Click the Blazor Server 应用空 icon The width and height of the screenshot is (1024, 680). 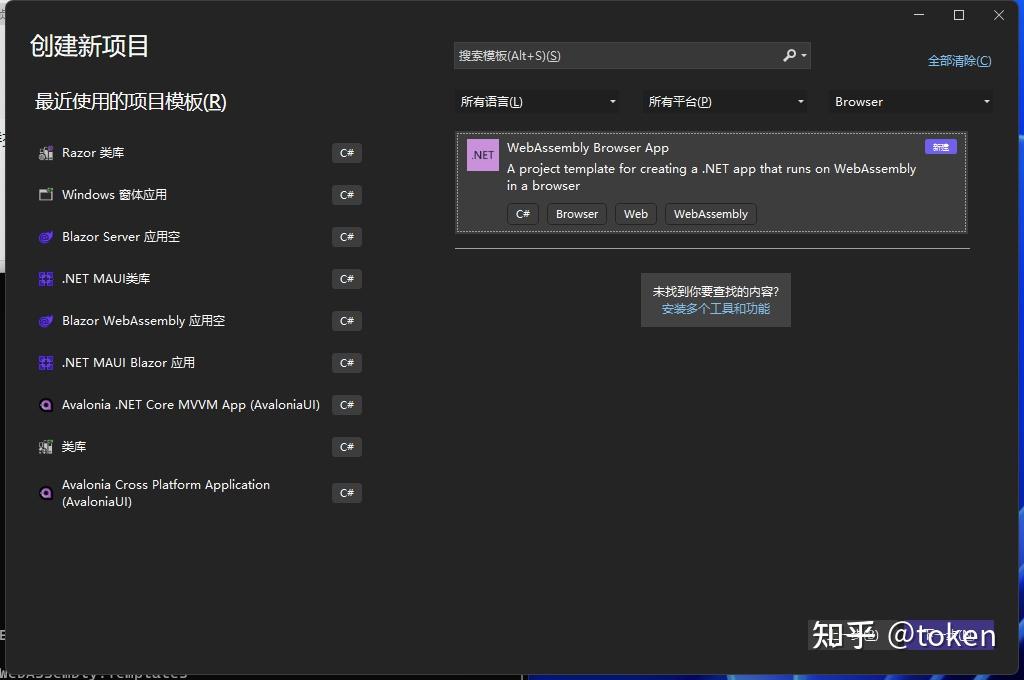(46, 237)
